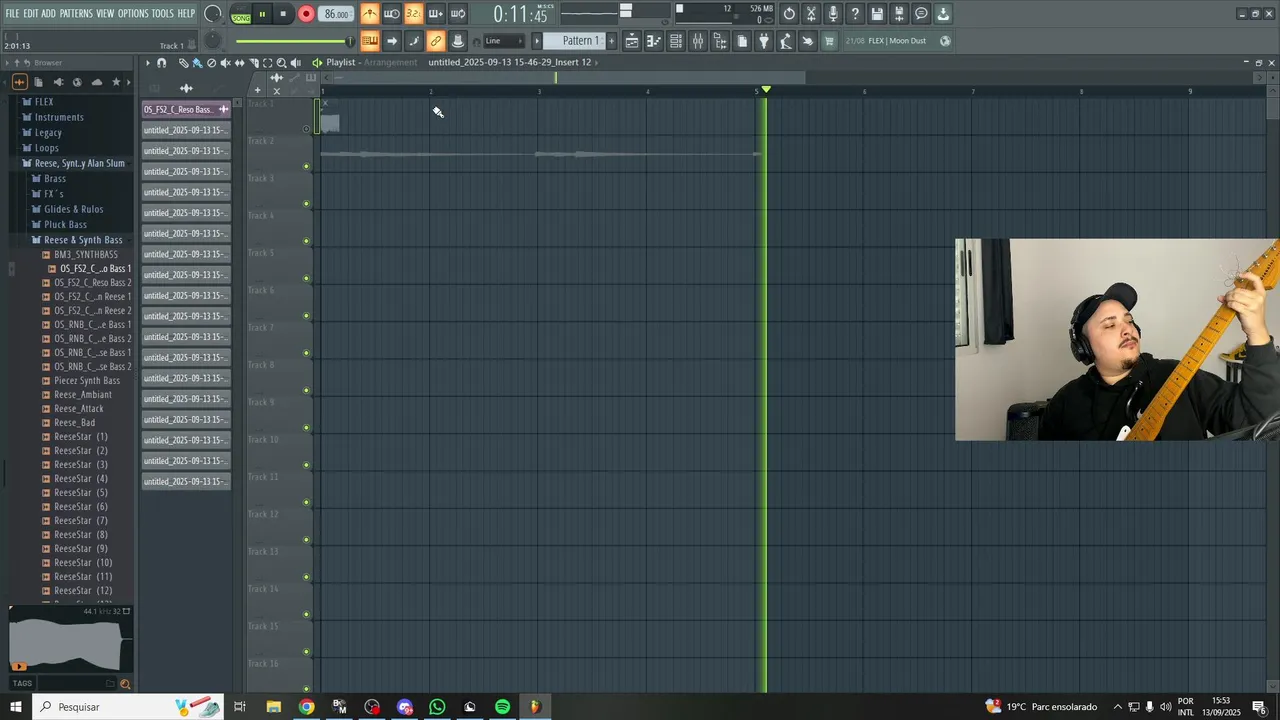1280x720 pixels.
Task: Open WhatsApp from the Windows taskbar
Action: tap(437, 707)
